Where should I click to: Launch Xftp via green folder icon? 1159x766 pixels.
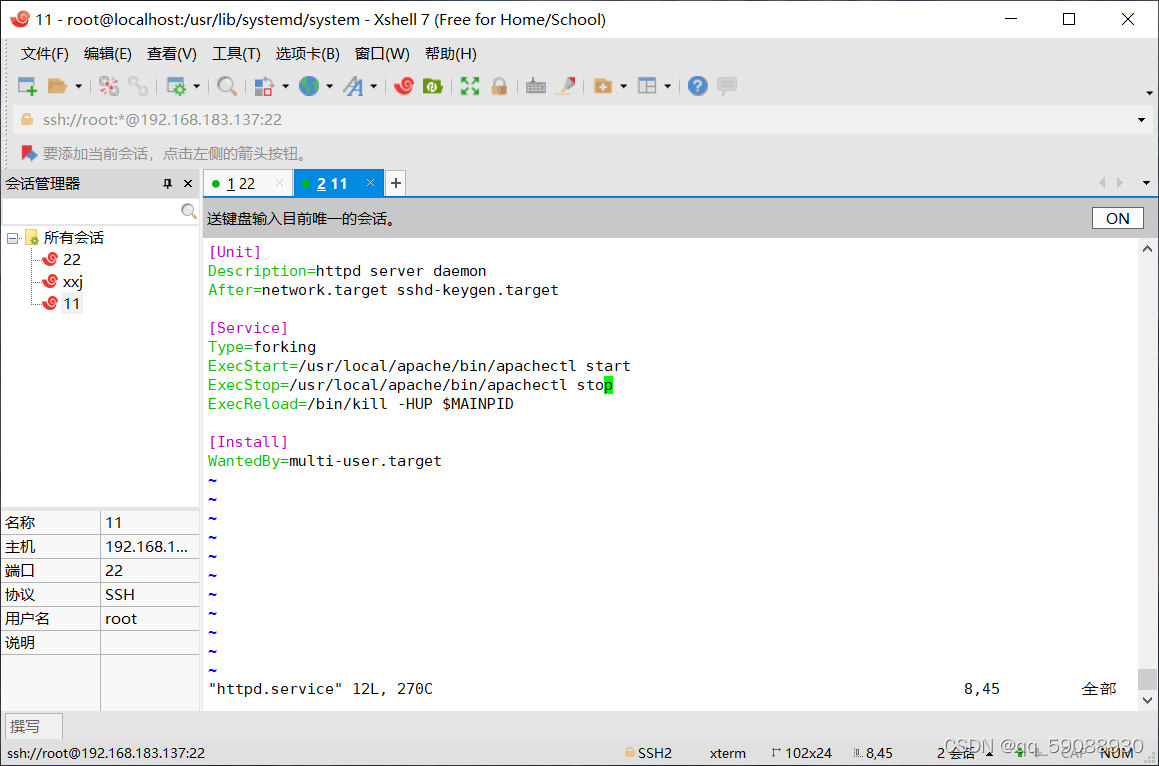(x=432, y=87)
